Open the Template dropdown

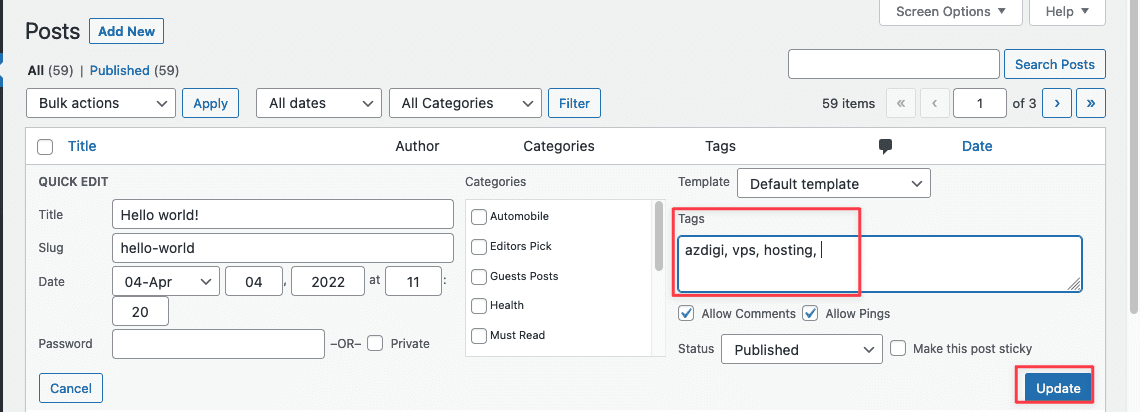point(833,184)
